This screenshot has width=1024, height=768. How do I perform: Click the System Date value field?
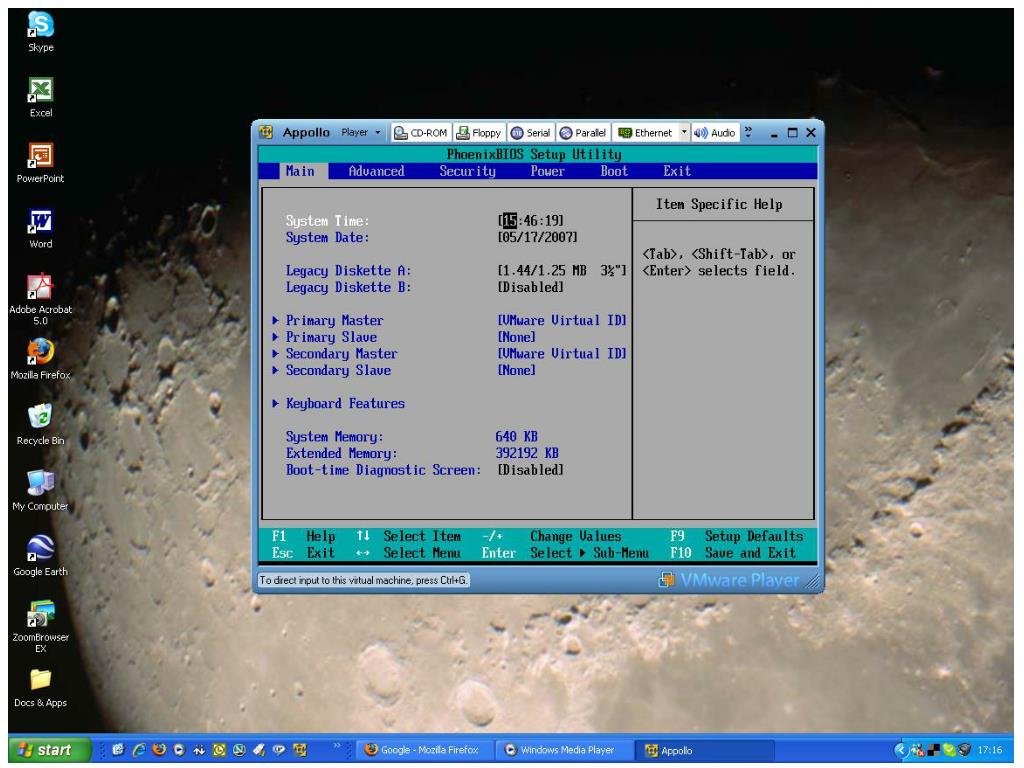(537, 238)
